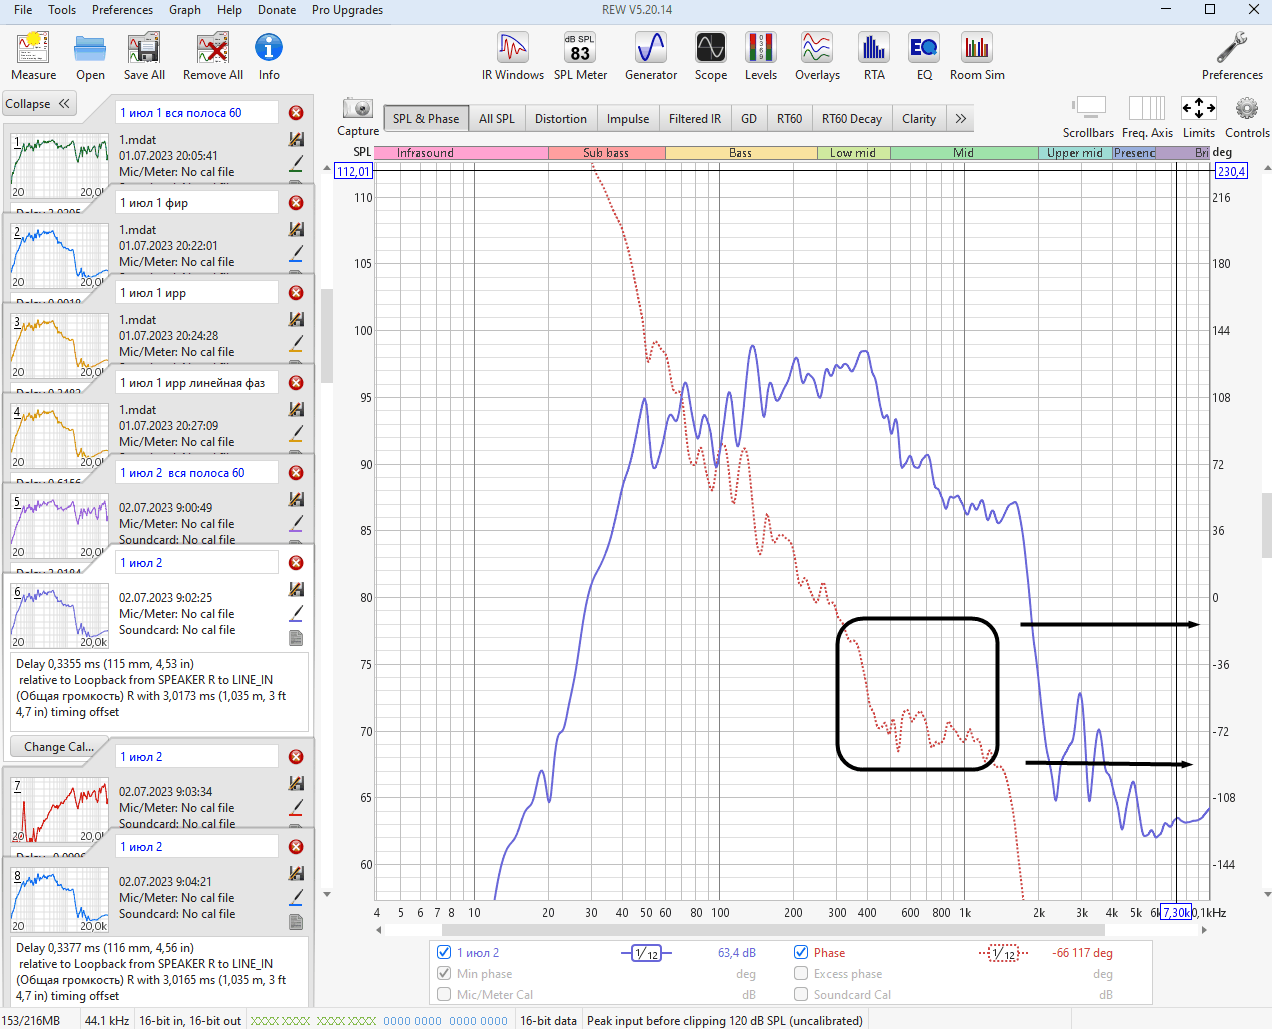Viewport: 1272px width, 1029px height.
Task: Collapse the measurements panel
Action: [38, 104]
